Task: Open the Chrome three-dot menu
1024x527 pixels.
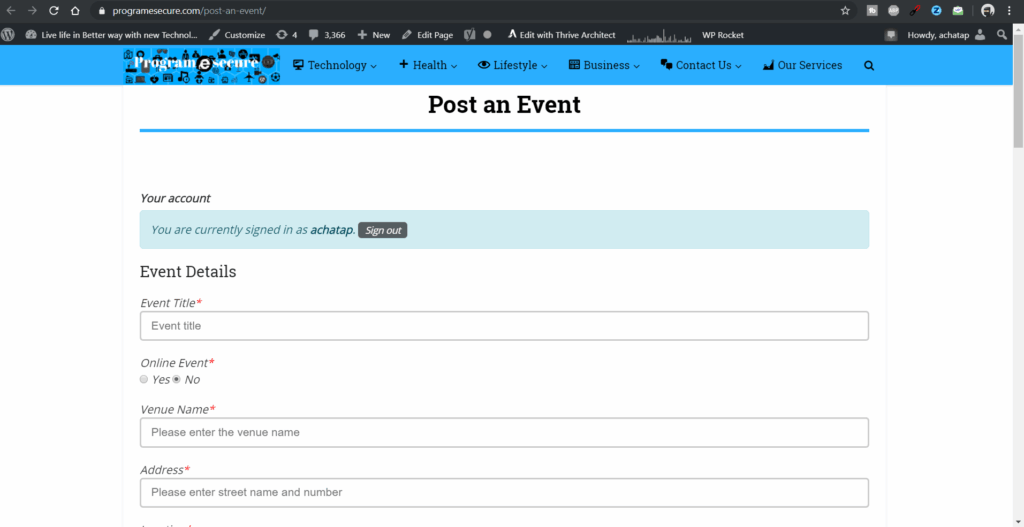Action: [x=1009, y=10]
